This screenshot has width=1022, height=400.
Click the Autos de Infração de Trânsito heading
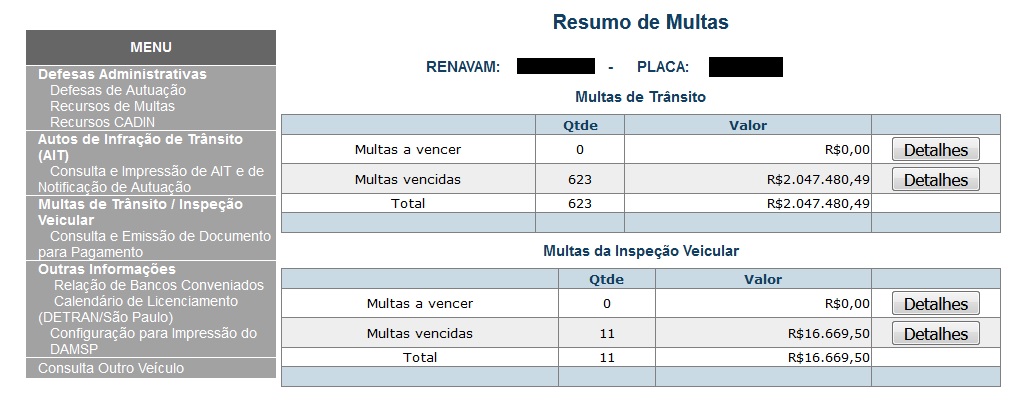coord(140,147)
